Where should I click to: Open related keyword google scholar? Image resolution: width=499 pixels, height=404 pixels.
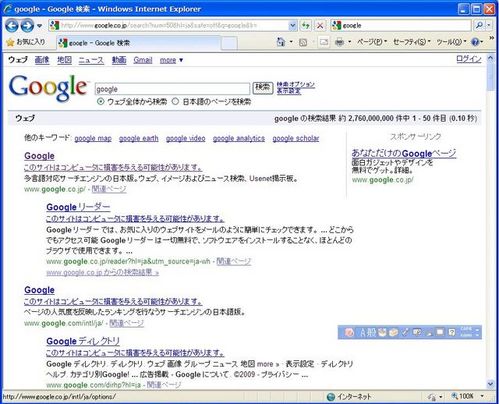point(296,138)
